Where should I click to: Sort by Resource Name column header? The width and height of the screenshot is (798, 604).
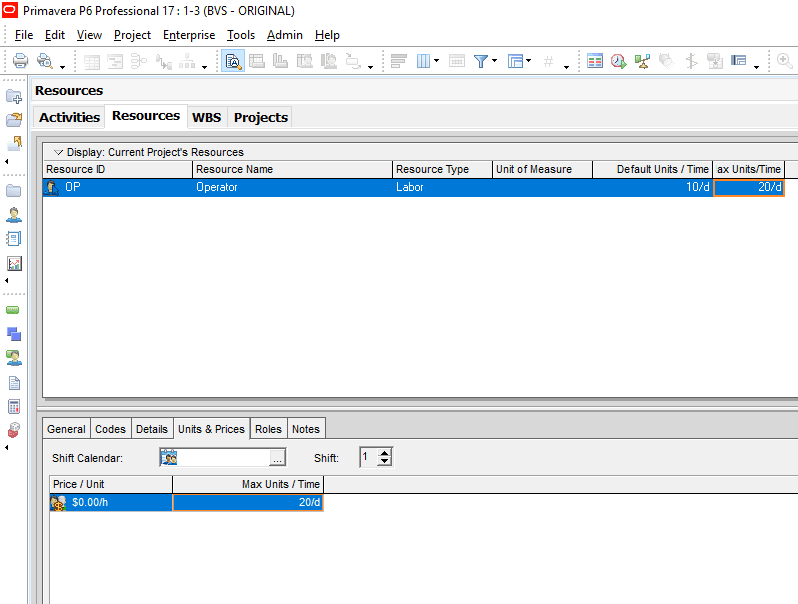point(293,169)
